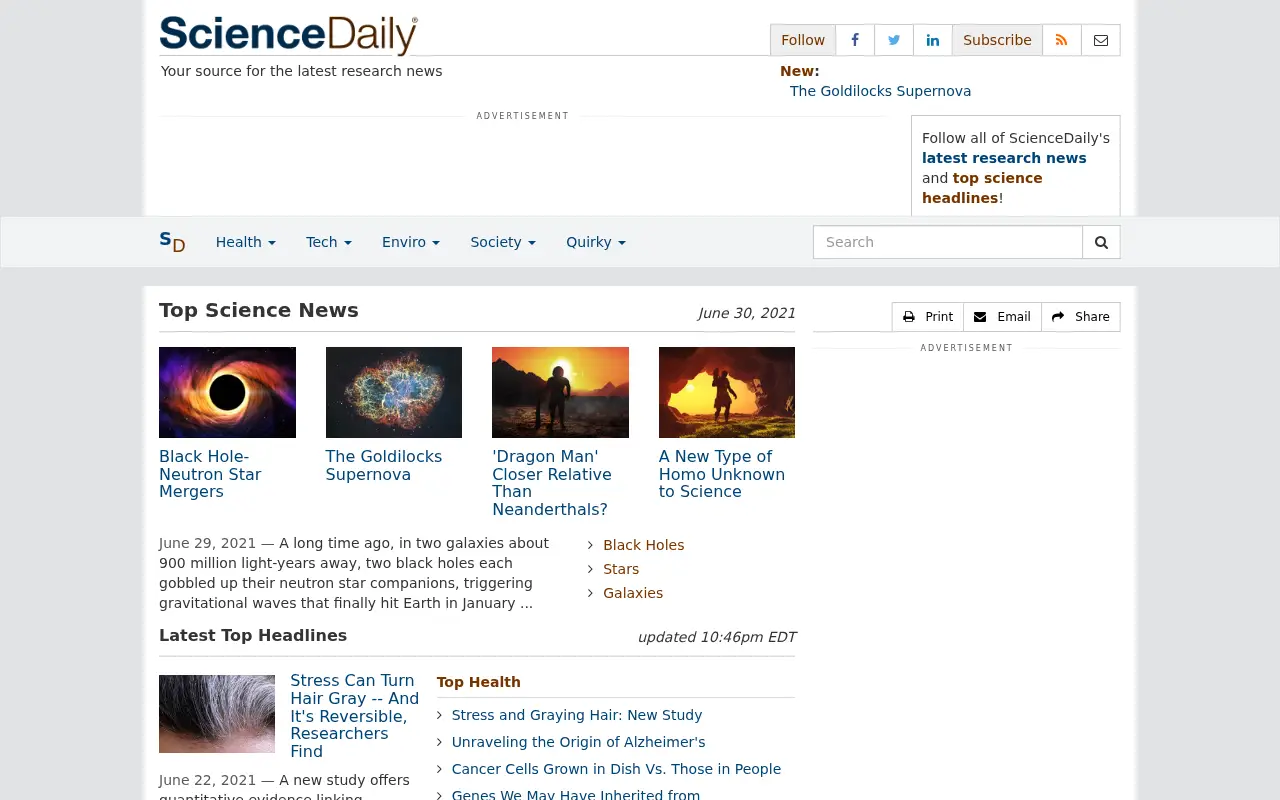1280x800 pixels.
Task: Expand the Tech dropdown menu
Action: pyautogui.click(x=329, y=242)
